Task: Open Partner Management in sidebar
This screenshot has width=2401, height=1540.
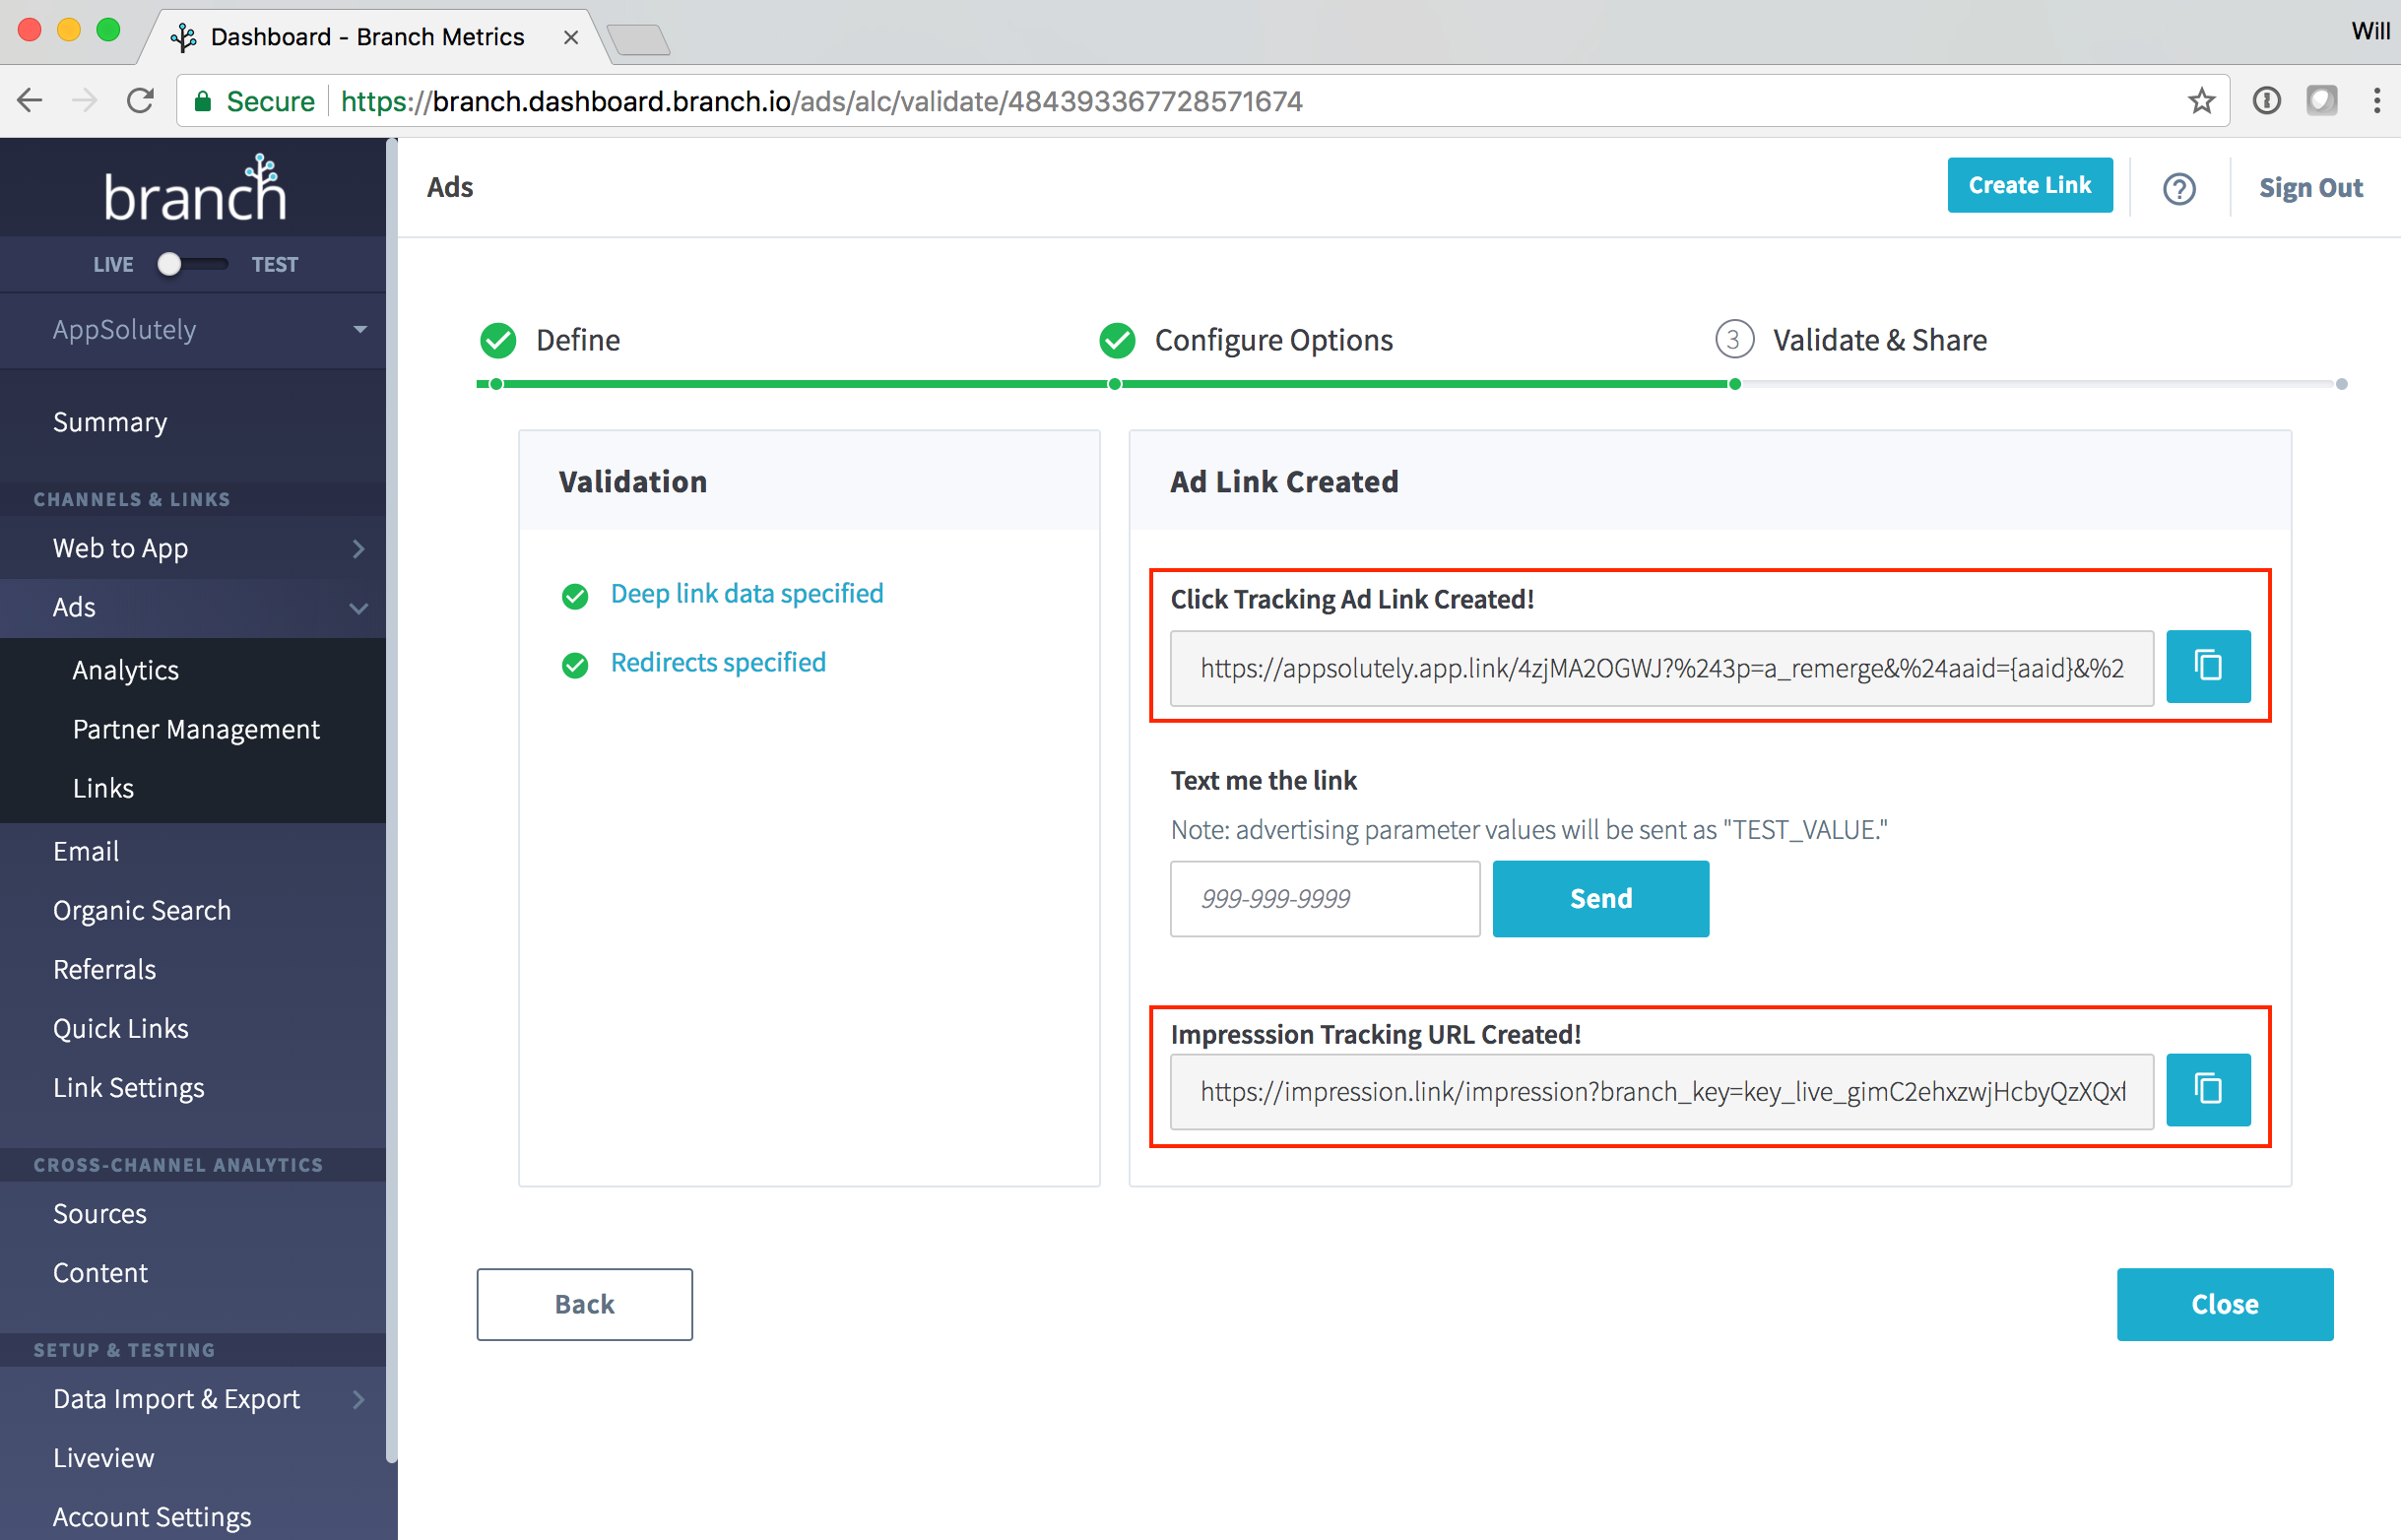Action: click(196, 729)
